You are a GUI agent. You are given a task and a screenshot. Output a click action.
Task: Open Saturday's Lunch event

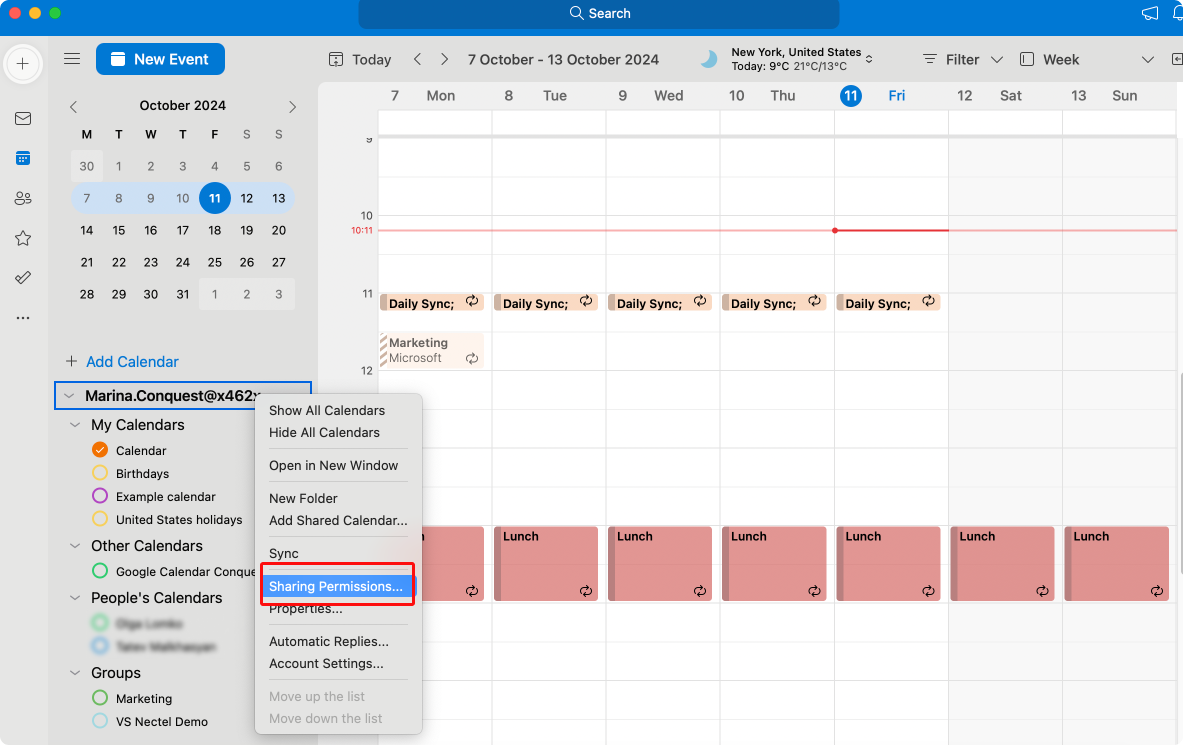pyautogui.click(x=1002, y=563)
